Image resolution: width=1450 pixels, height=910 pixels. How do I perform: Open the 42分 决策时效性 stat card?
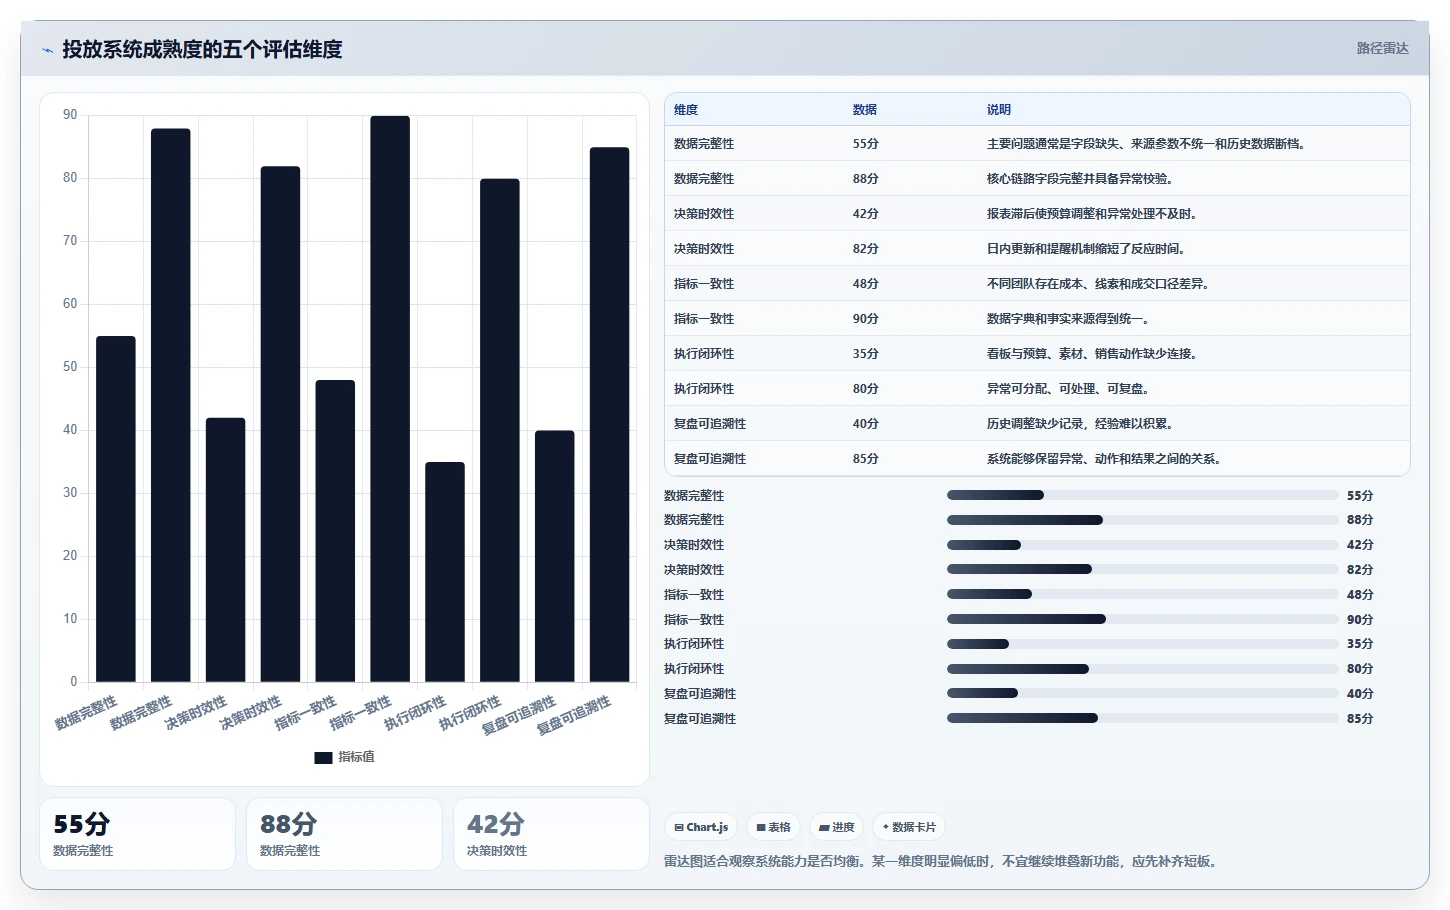click(551, 834)
